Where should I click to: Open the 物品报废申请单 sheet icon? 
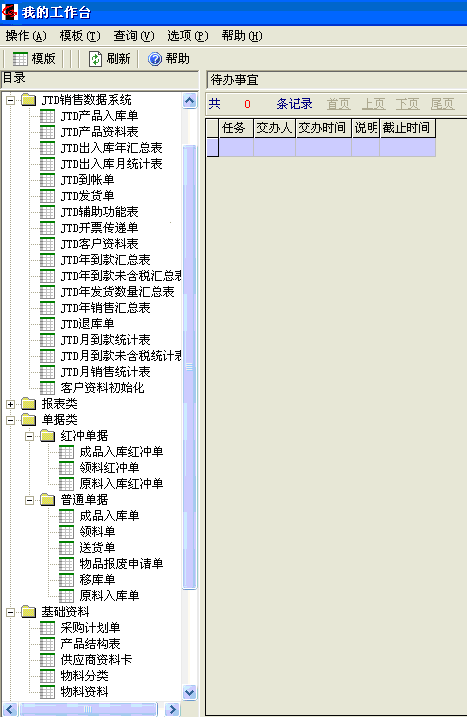tap(66, 564)
